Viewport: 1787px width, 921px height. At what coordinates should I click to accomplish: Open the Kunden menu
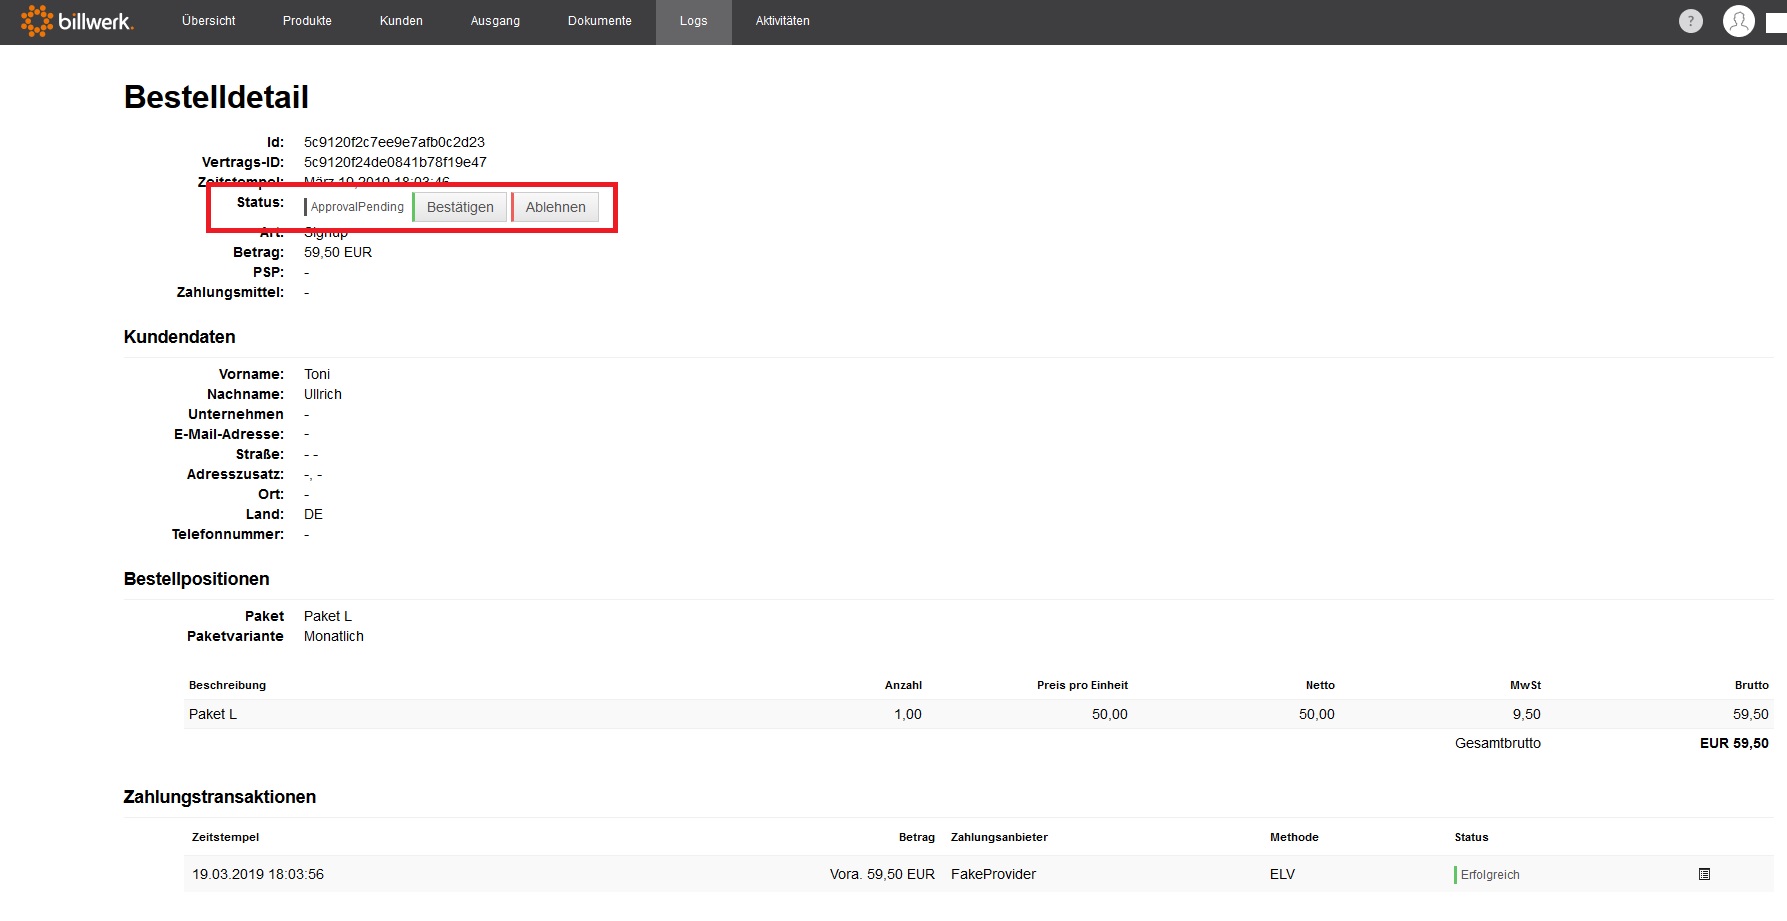401,21
